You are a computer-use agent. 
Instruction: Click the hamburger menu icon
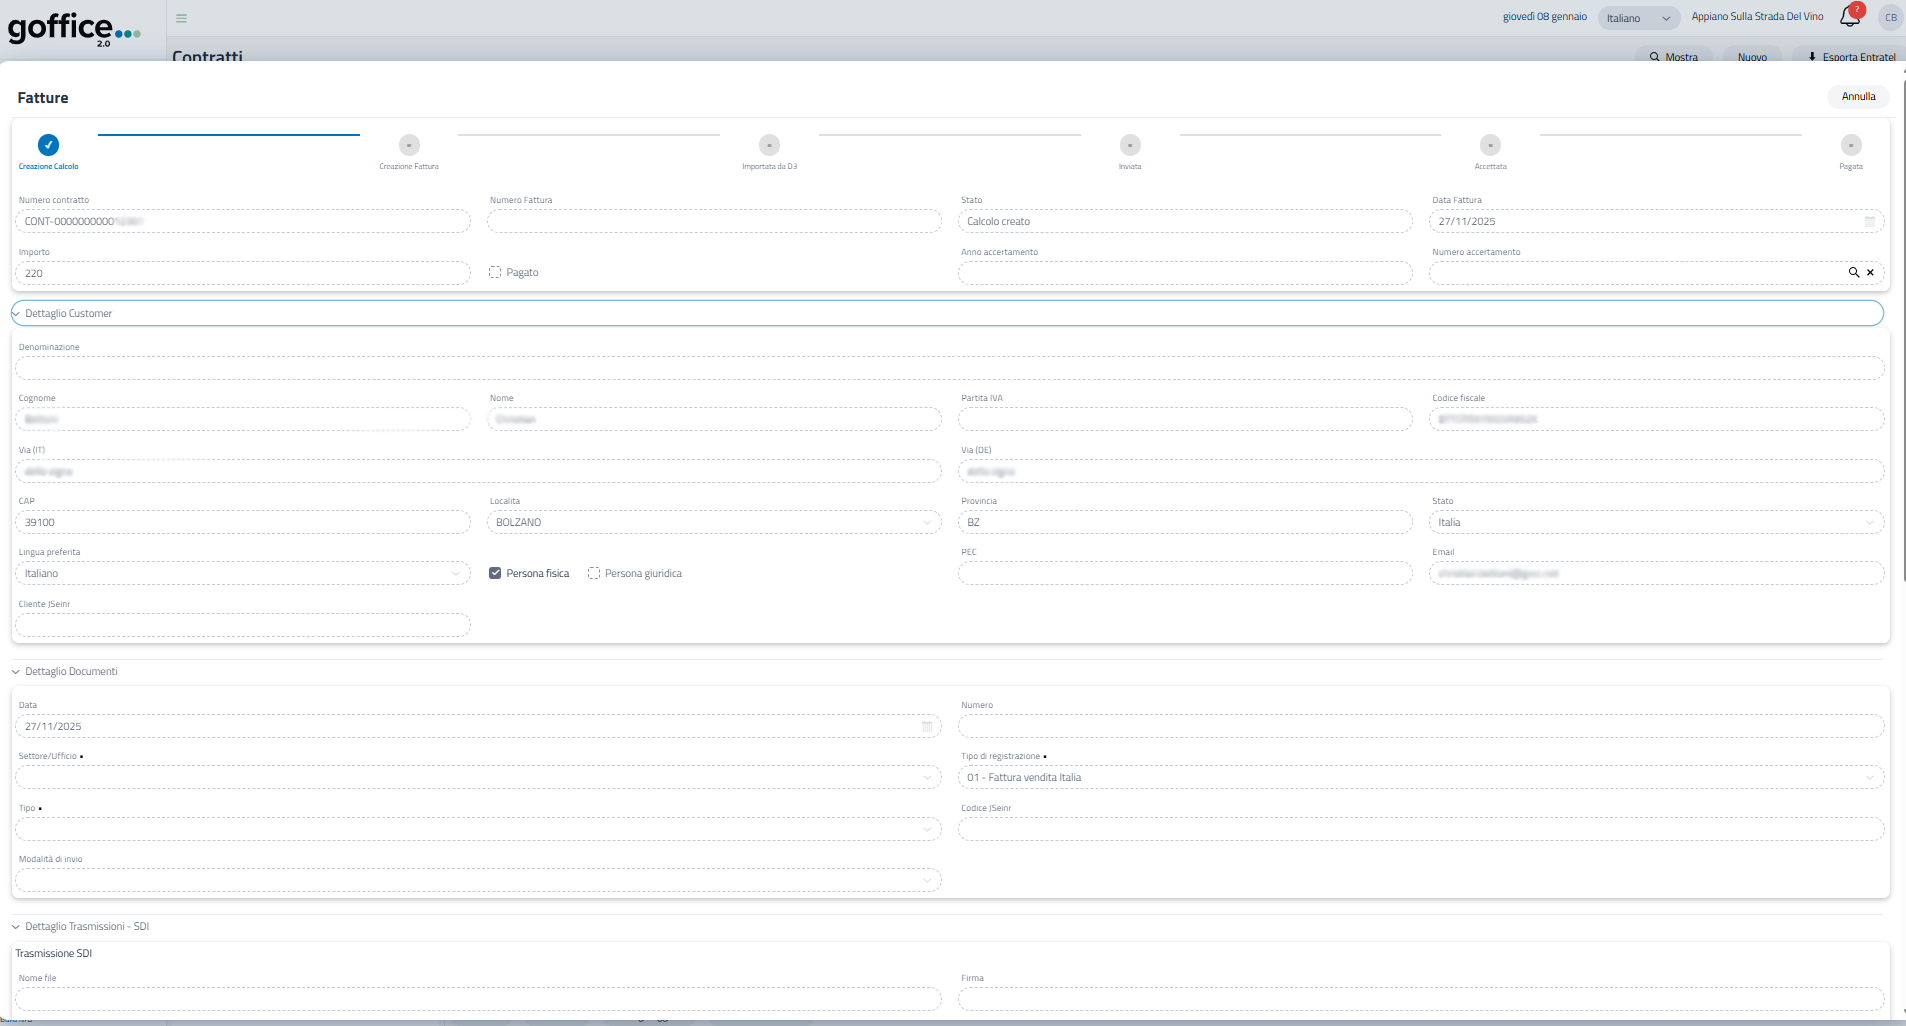[181, 18]
